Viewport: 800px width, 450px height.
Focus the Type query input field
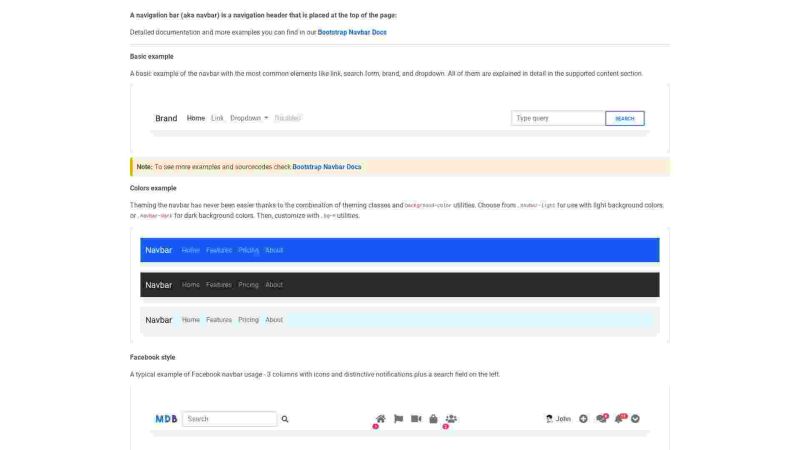[558, 118]
